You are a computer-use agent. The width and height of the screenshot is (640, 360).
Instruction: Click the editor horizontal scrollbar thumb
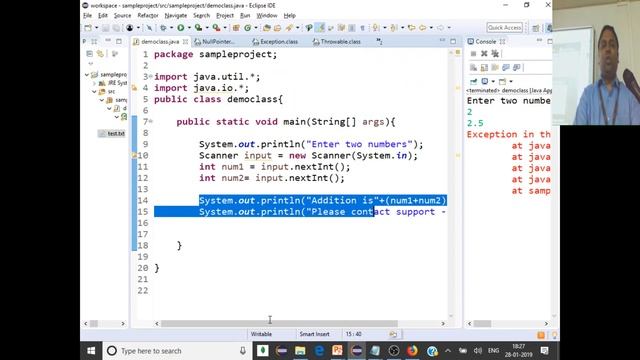(279, 324)
